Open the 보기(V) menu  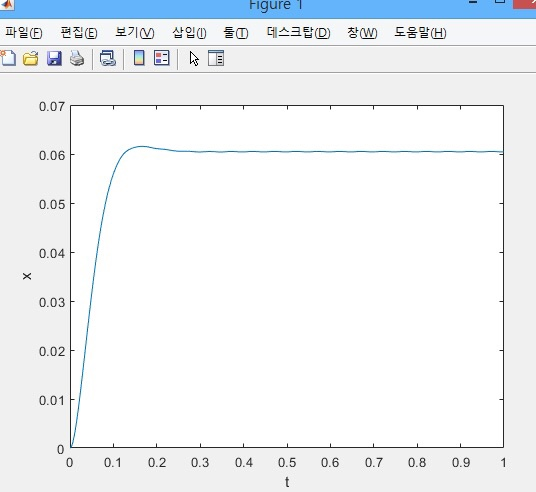(x=135, y=33)
